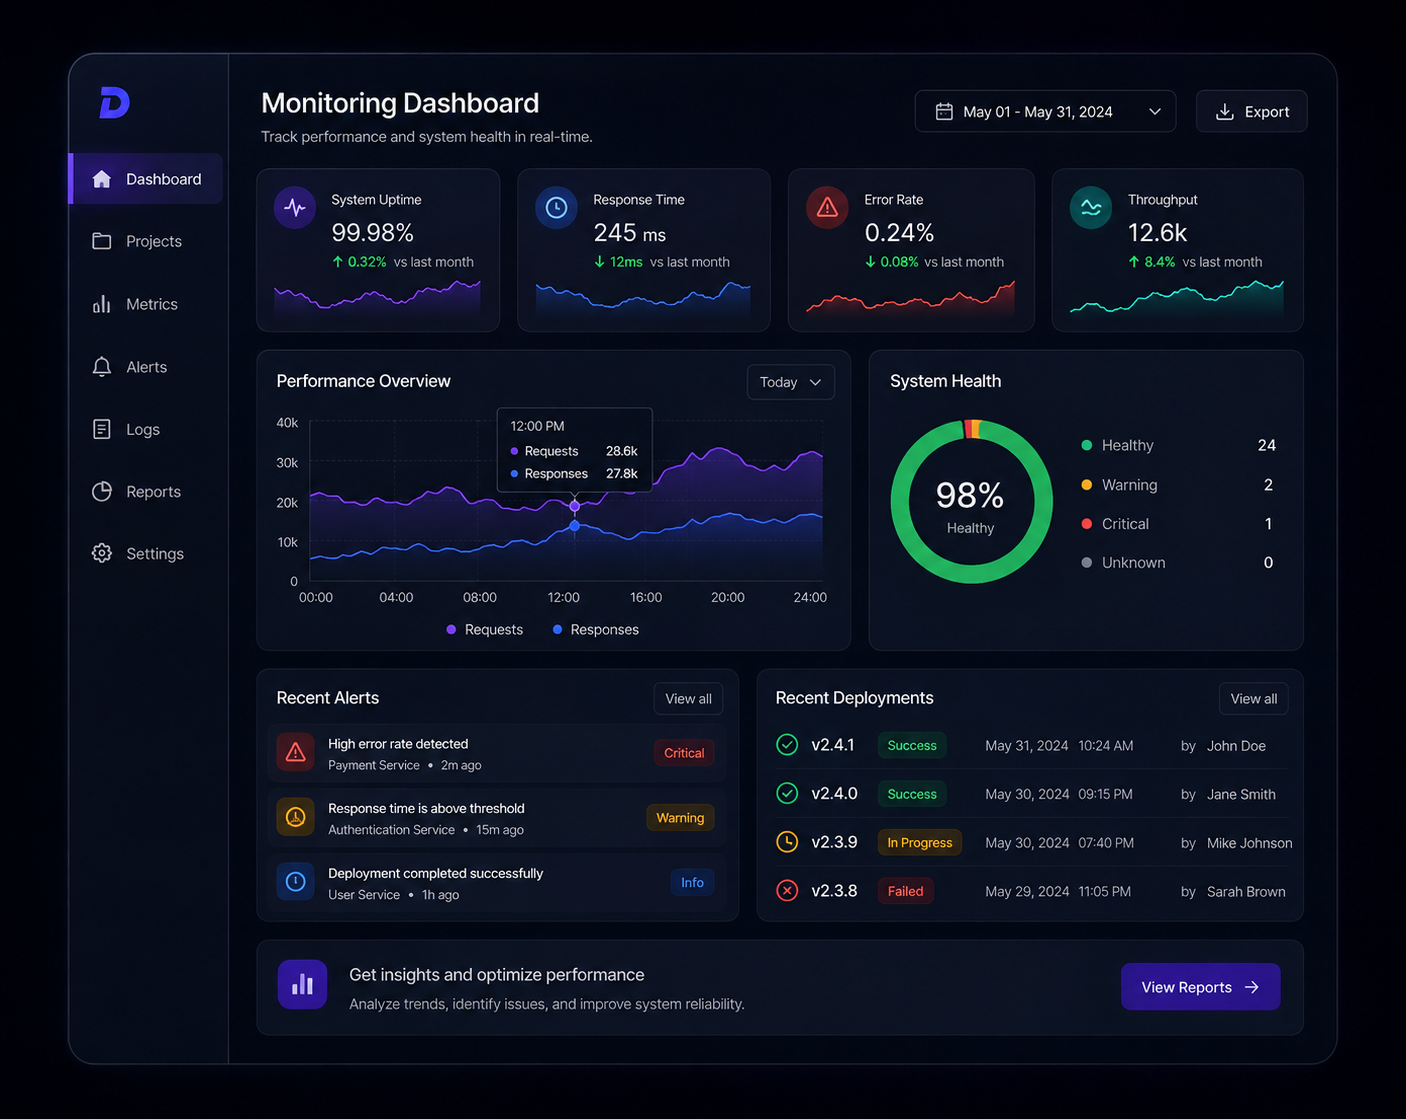Click the Critical badge on High error rate alert
The image size is (1406, 1119).
pyautogui.click(x=684, y=753)
